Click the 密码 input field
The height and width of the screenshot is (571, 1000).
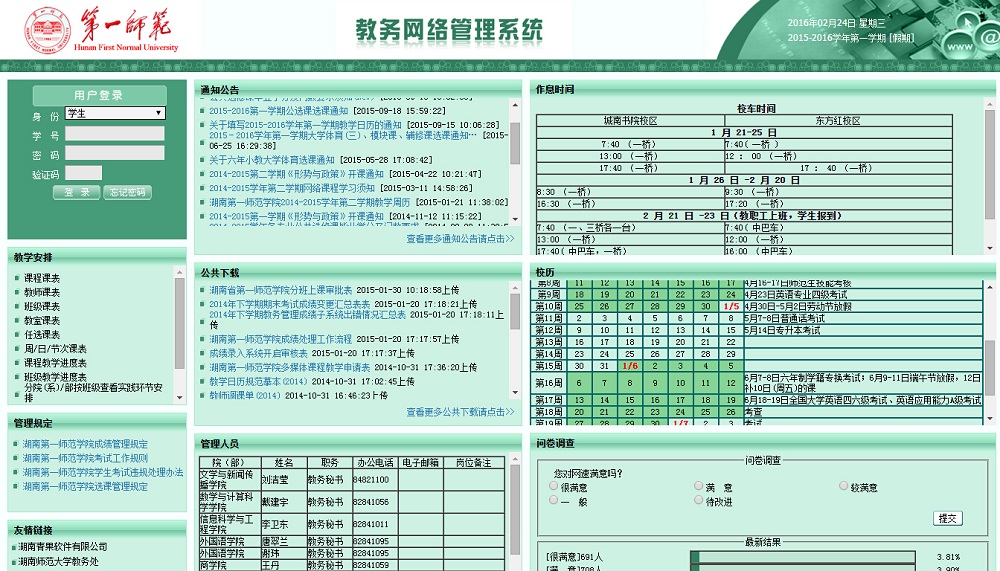coord(115,153)
